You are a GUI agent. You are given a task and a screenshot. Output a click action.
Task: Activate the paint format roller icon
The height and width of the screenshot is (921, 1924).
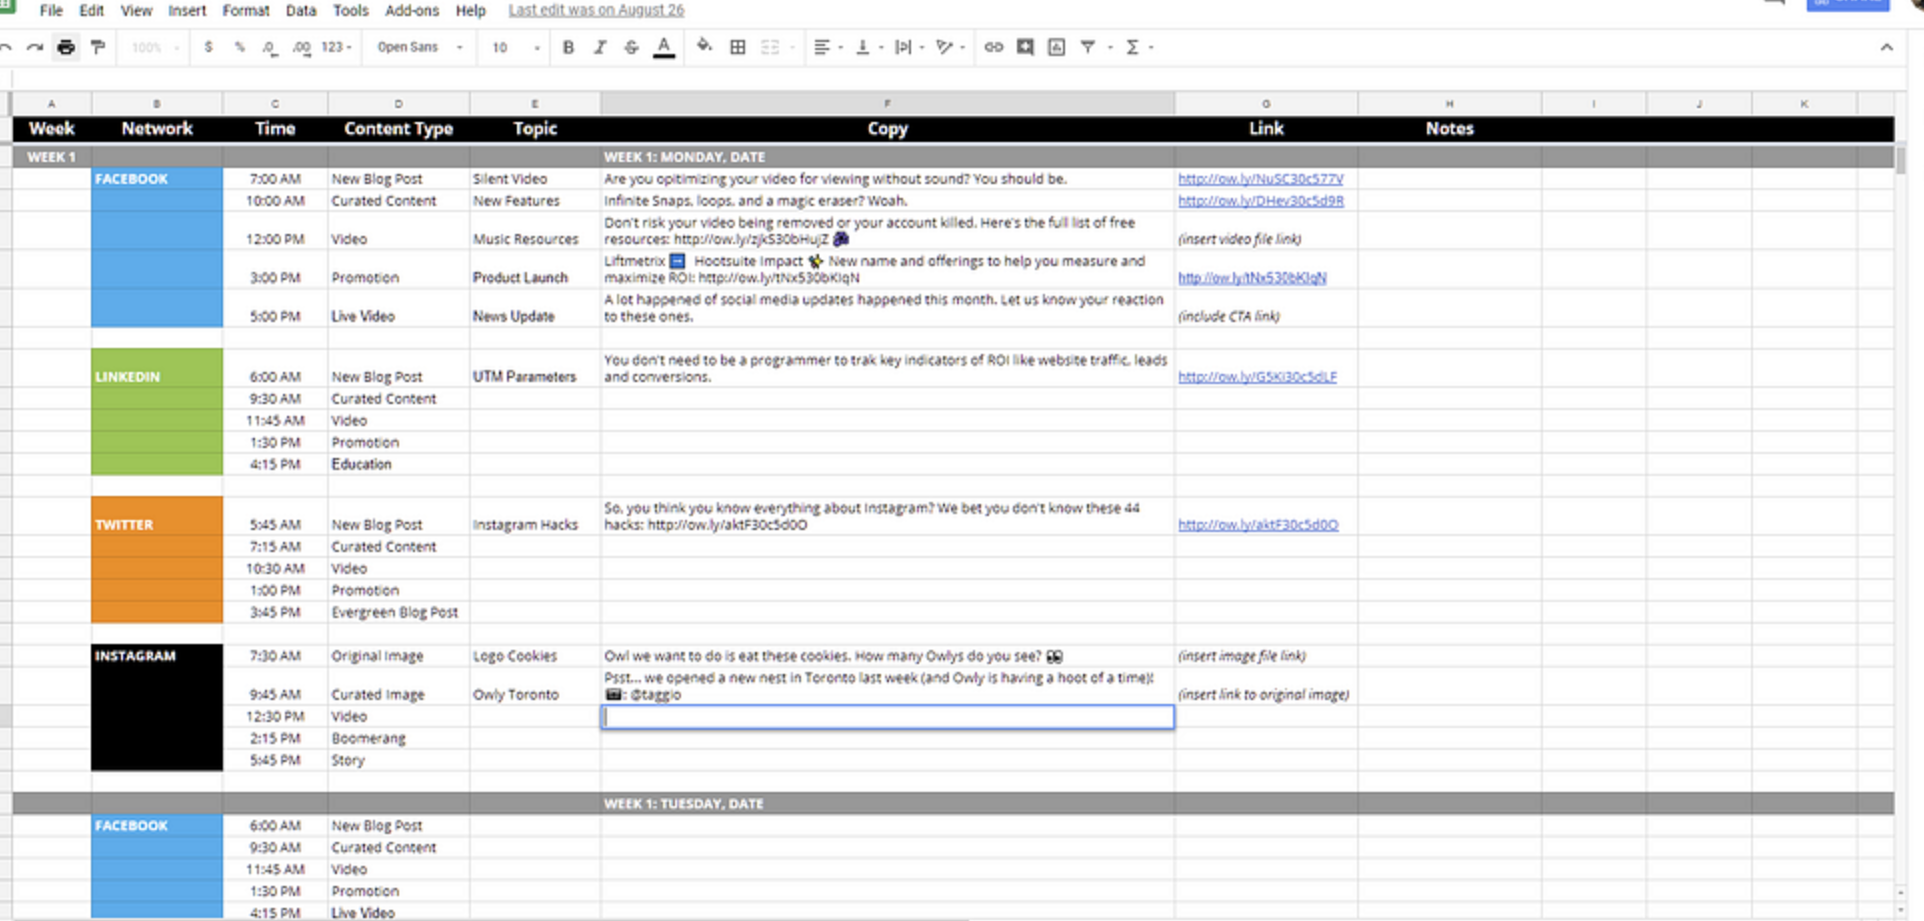pos(98,47)
